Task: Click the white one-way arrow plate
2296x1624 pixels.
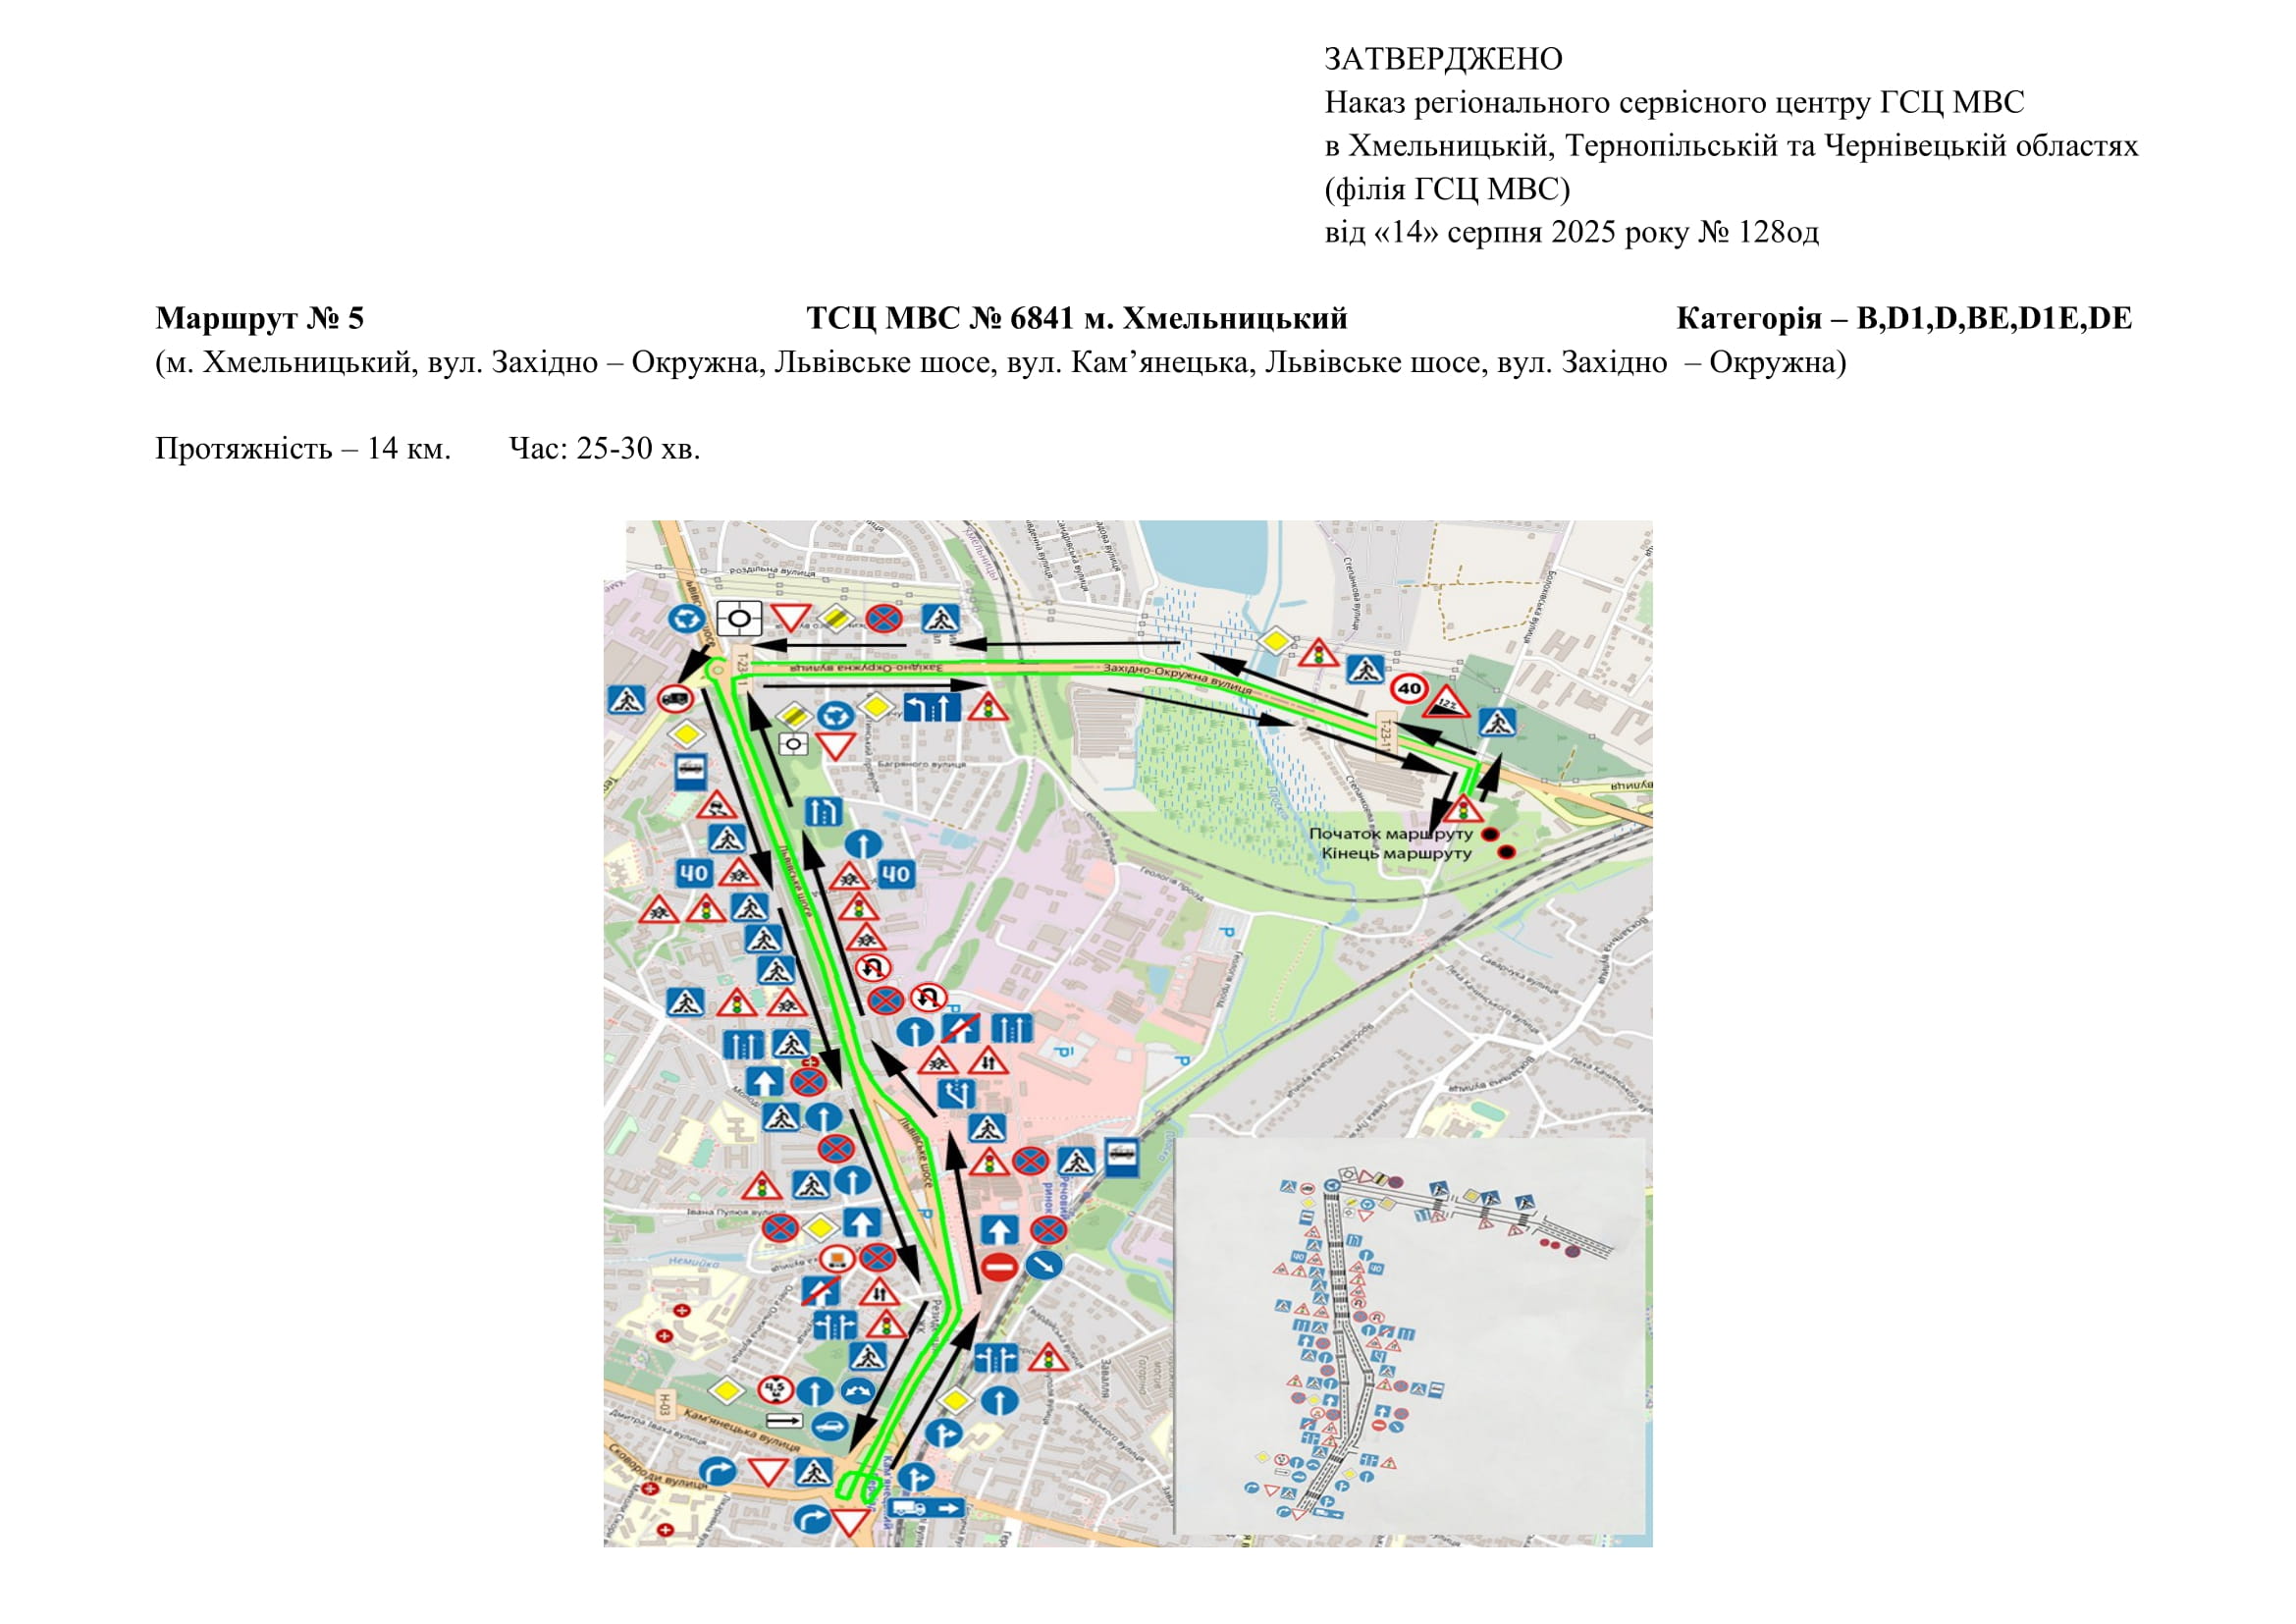Action: 784,1421
